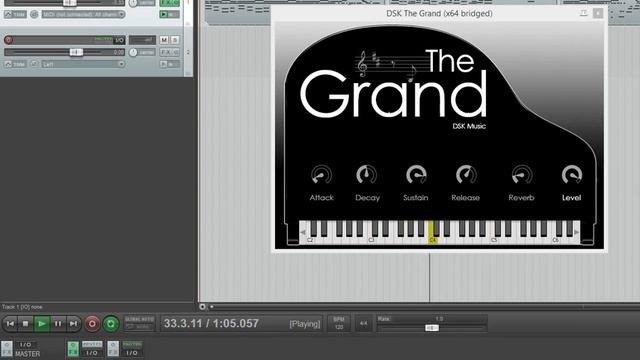
Task: Click the red Record button
Action: 92,324
